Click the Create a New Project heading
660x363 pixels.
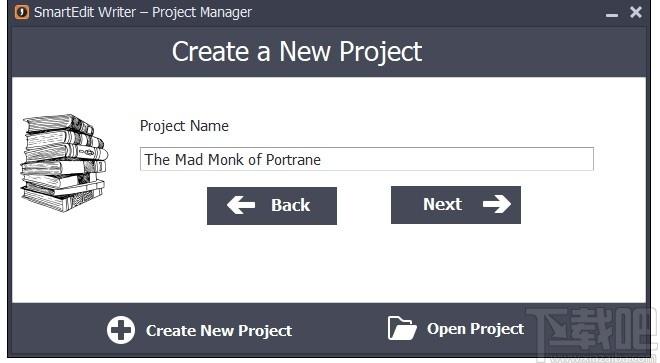click(297, 52)
